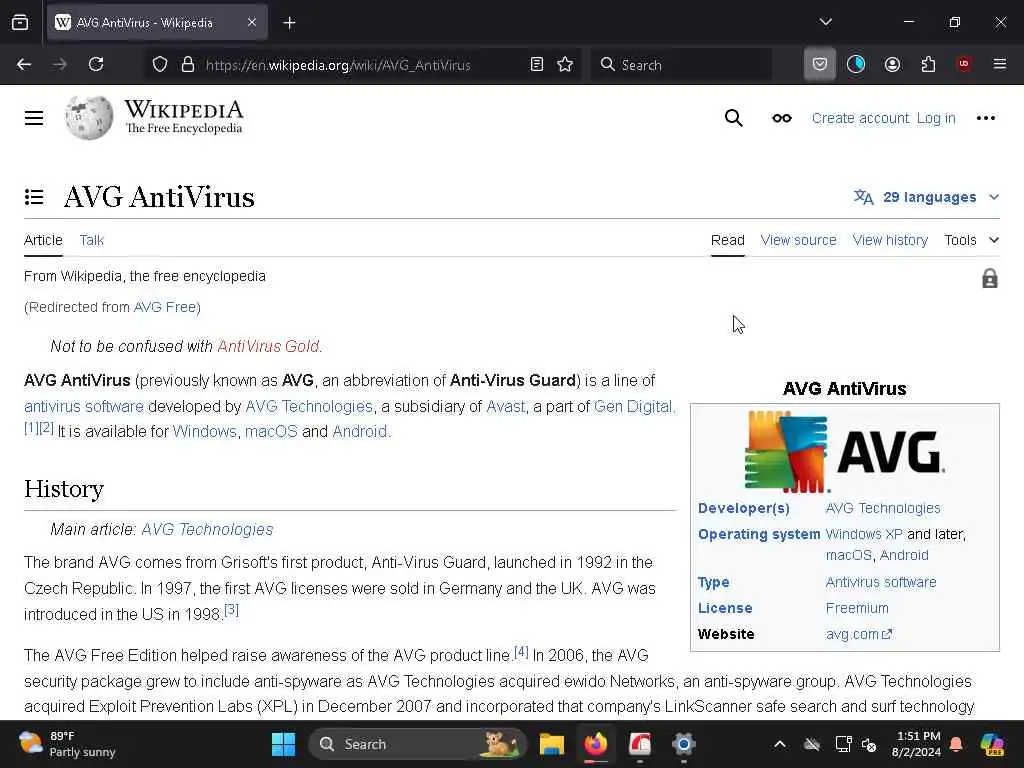Jump to citation [2]
The height and width of the screenshot is (768, 1024).
46,428
